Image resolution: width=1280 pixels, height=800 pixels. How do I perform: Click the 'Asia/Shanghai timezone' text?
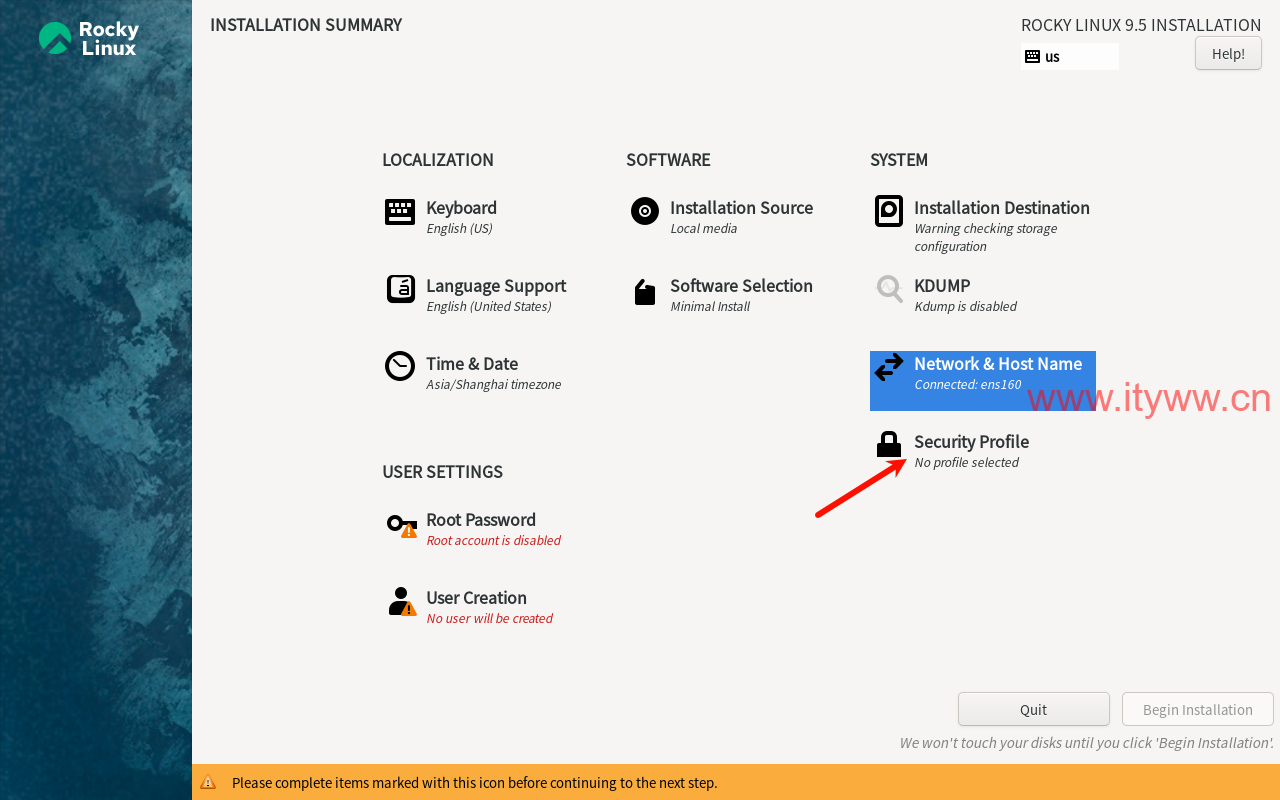(493, 384)
